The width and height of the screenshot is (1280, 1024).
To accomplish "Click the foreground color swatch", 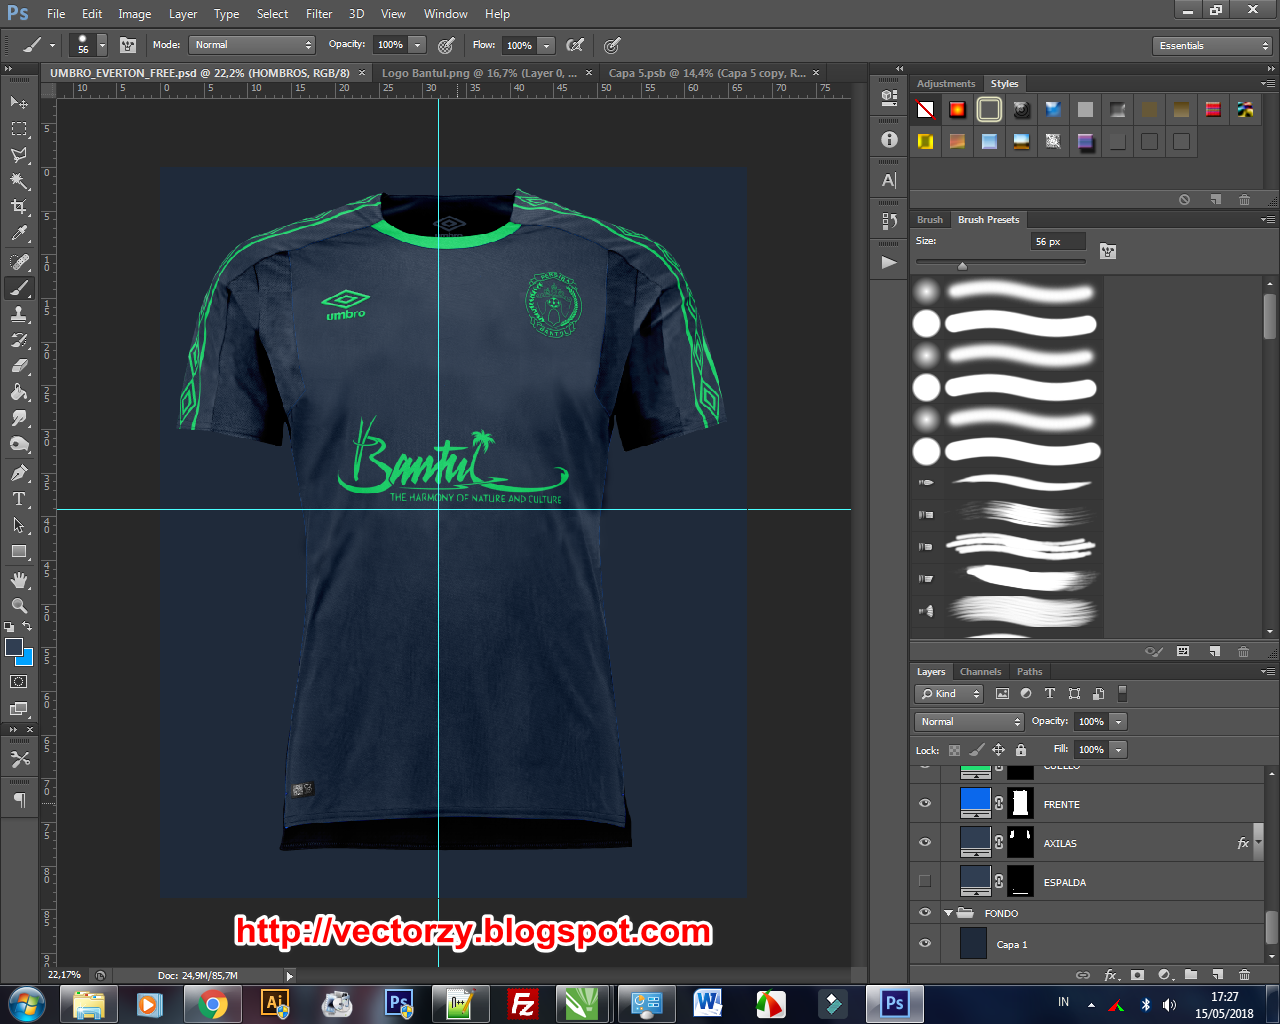I will click(13, 646).
